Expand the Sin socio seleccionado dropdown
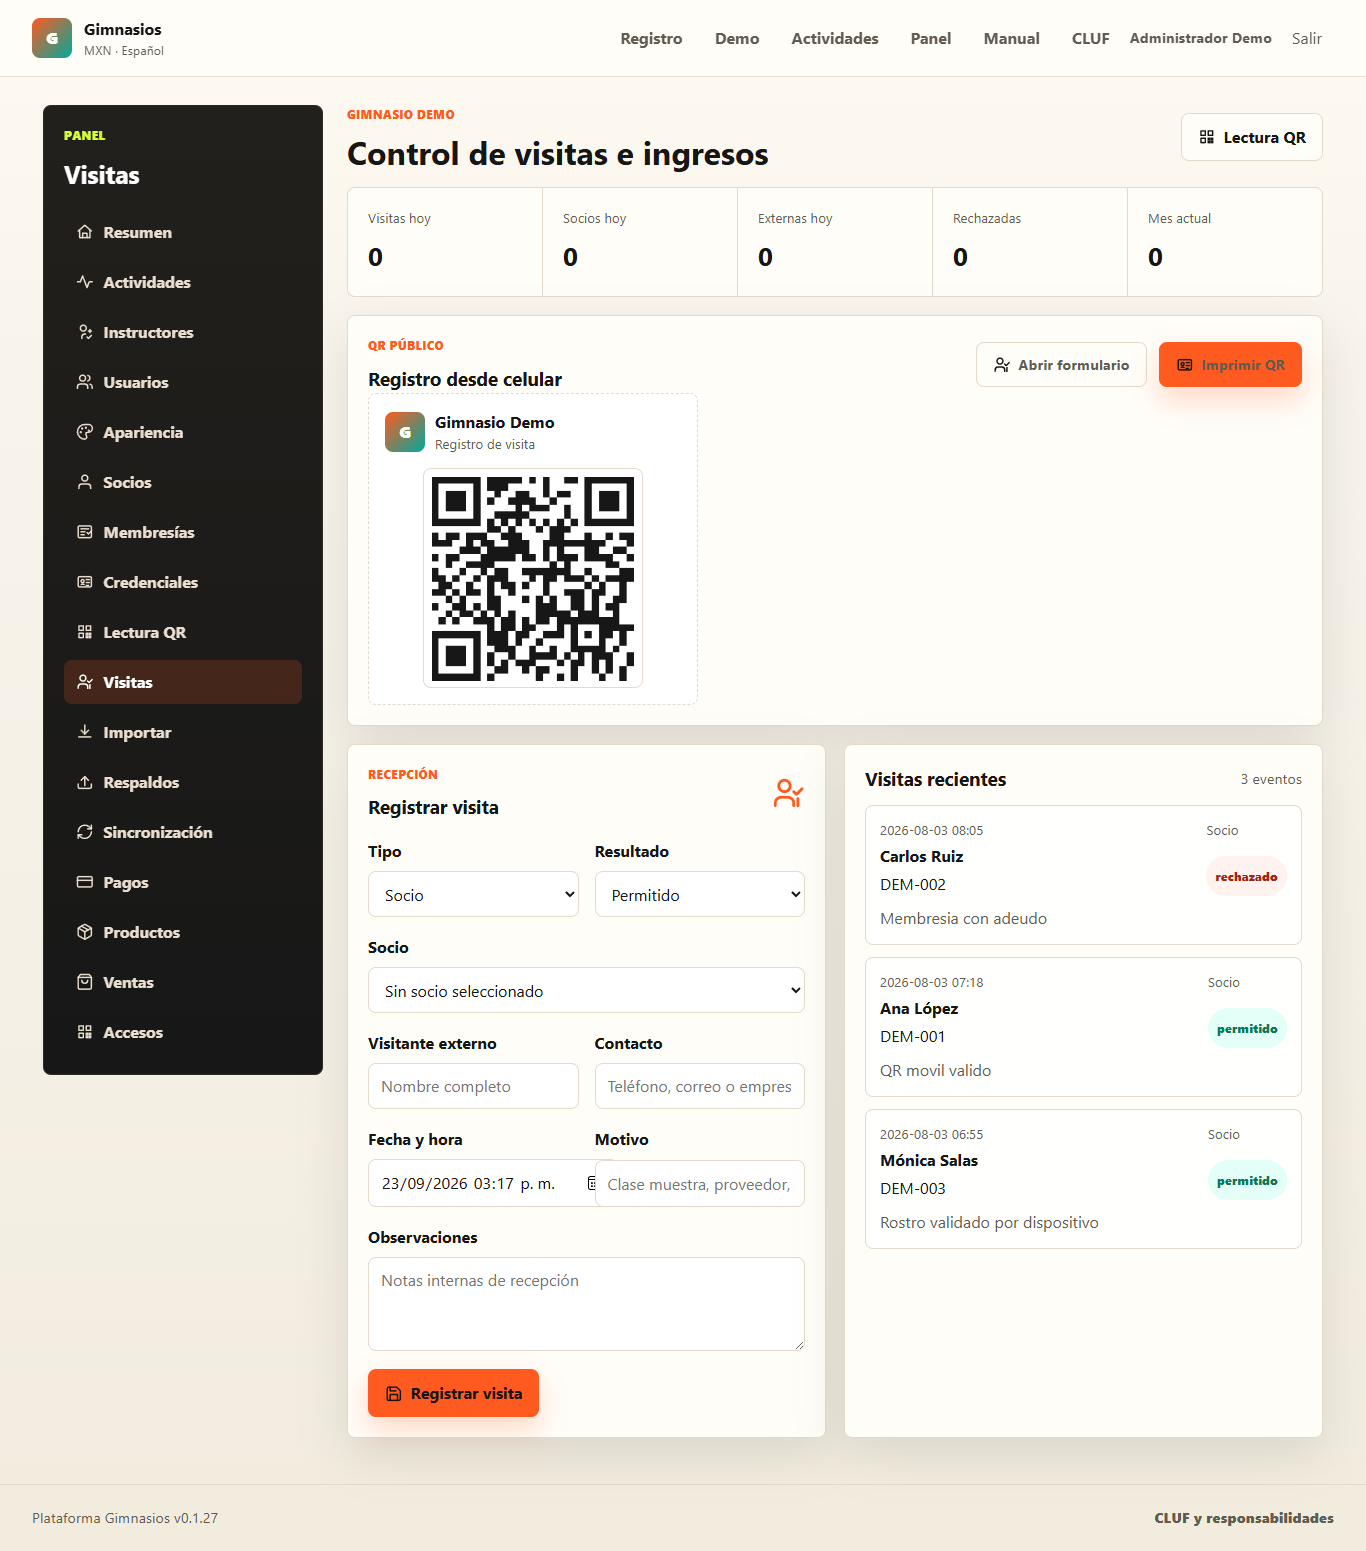1366x1551 pixels. (x=586, y=990)
